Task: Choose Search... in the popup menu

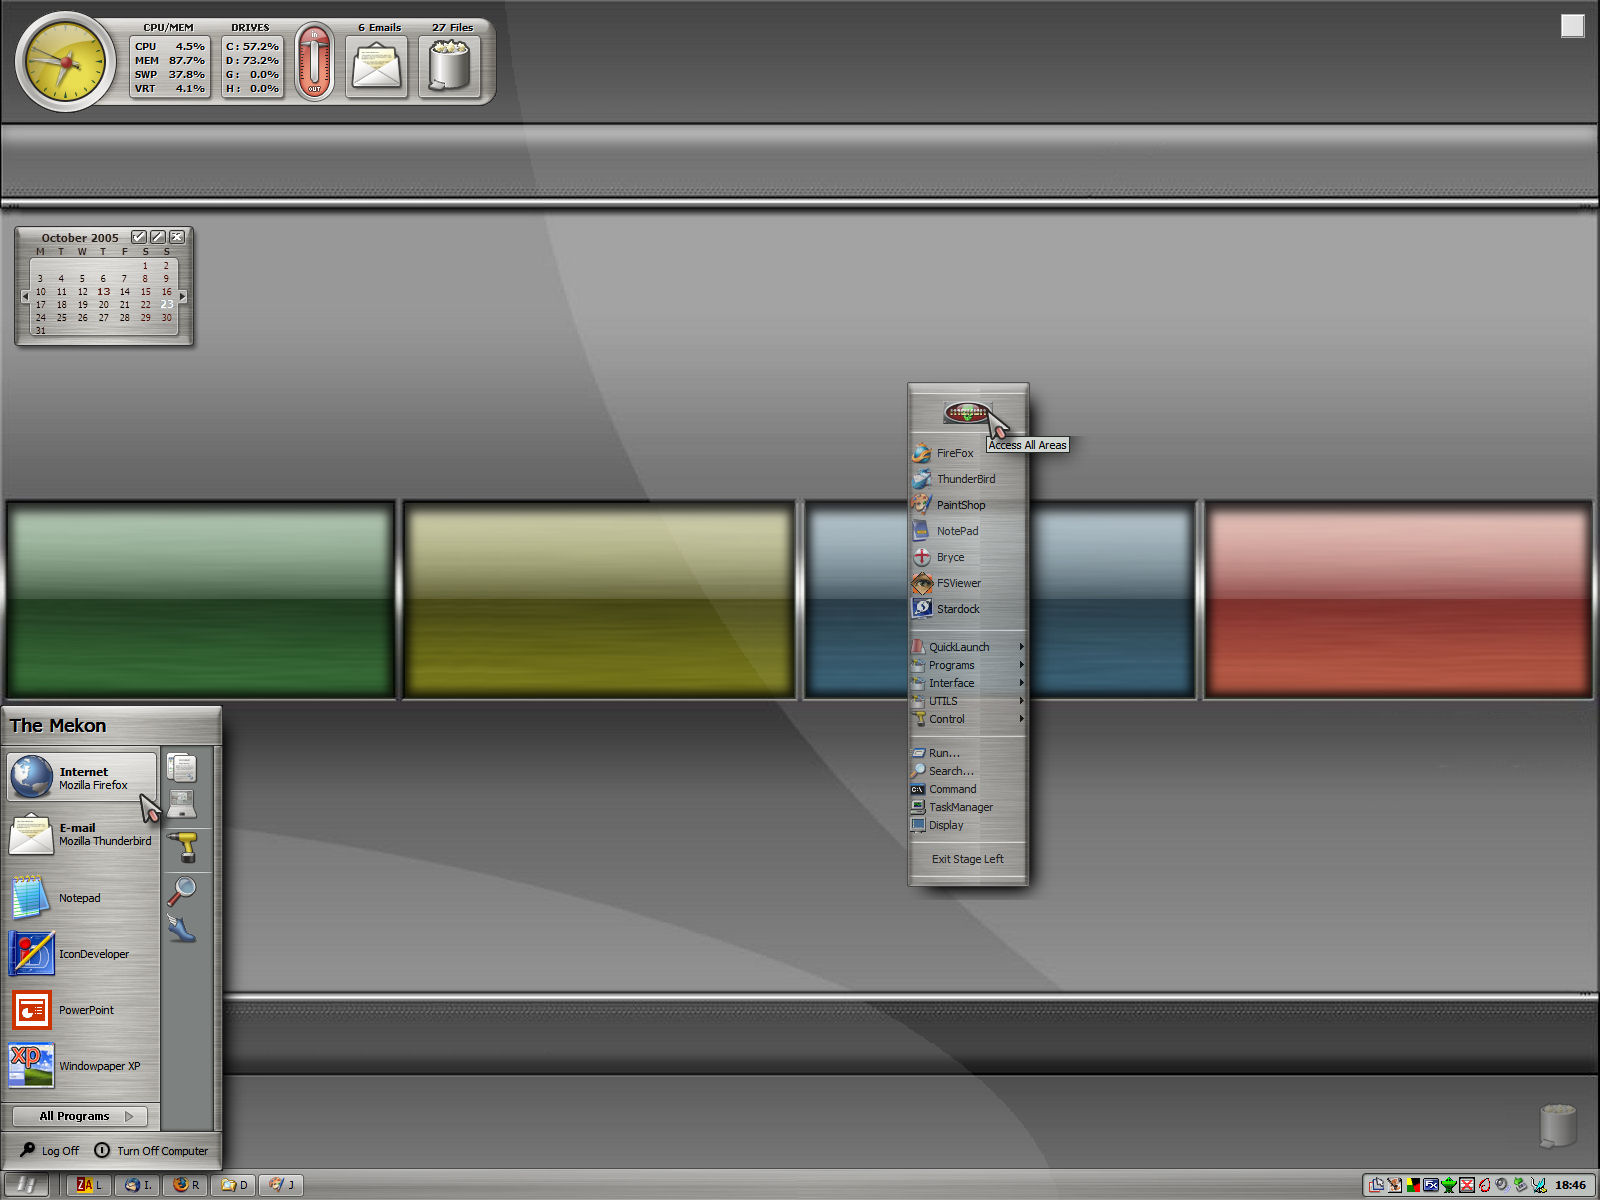Action: coord(968,771)
